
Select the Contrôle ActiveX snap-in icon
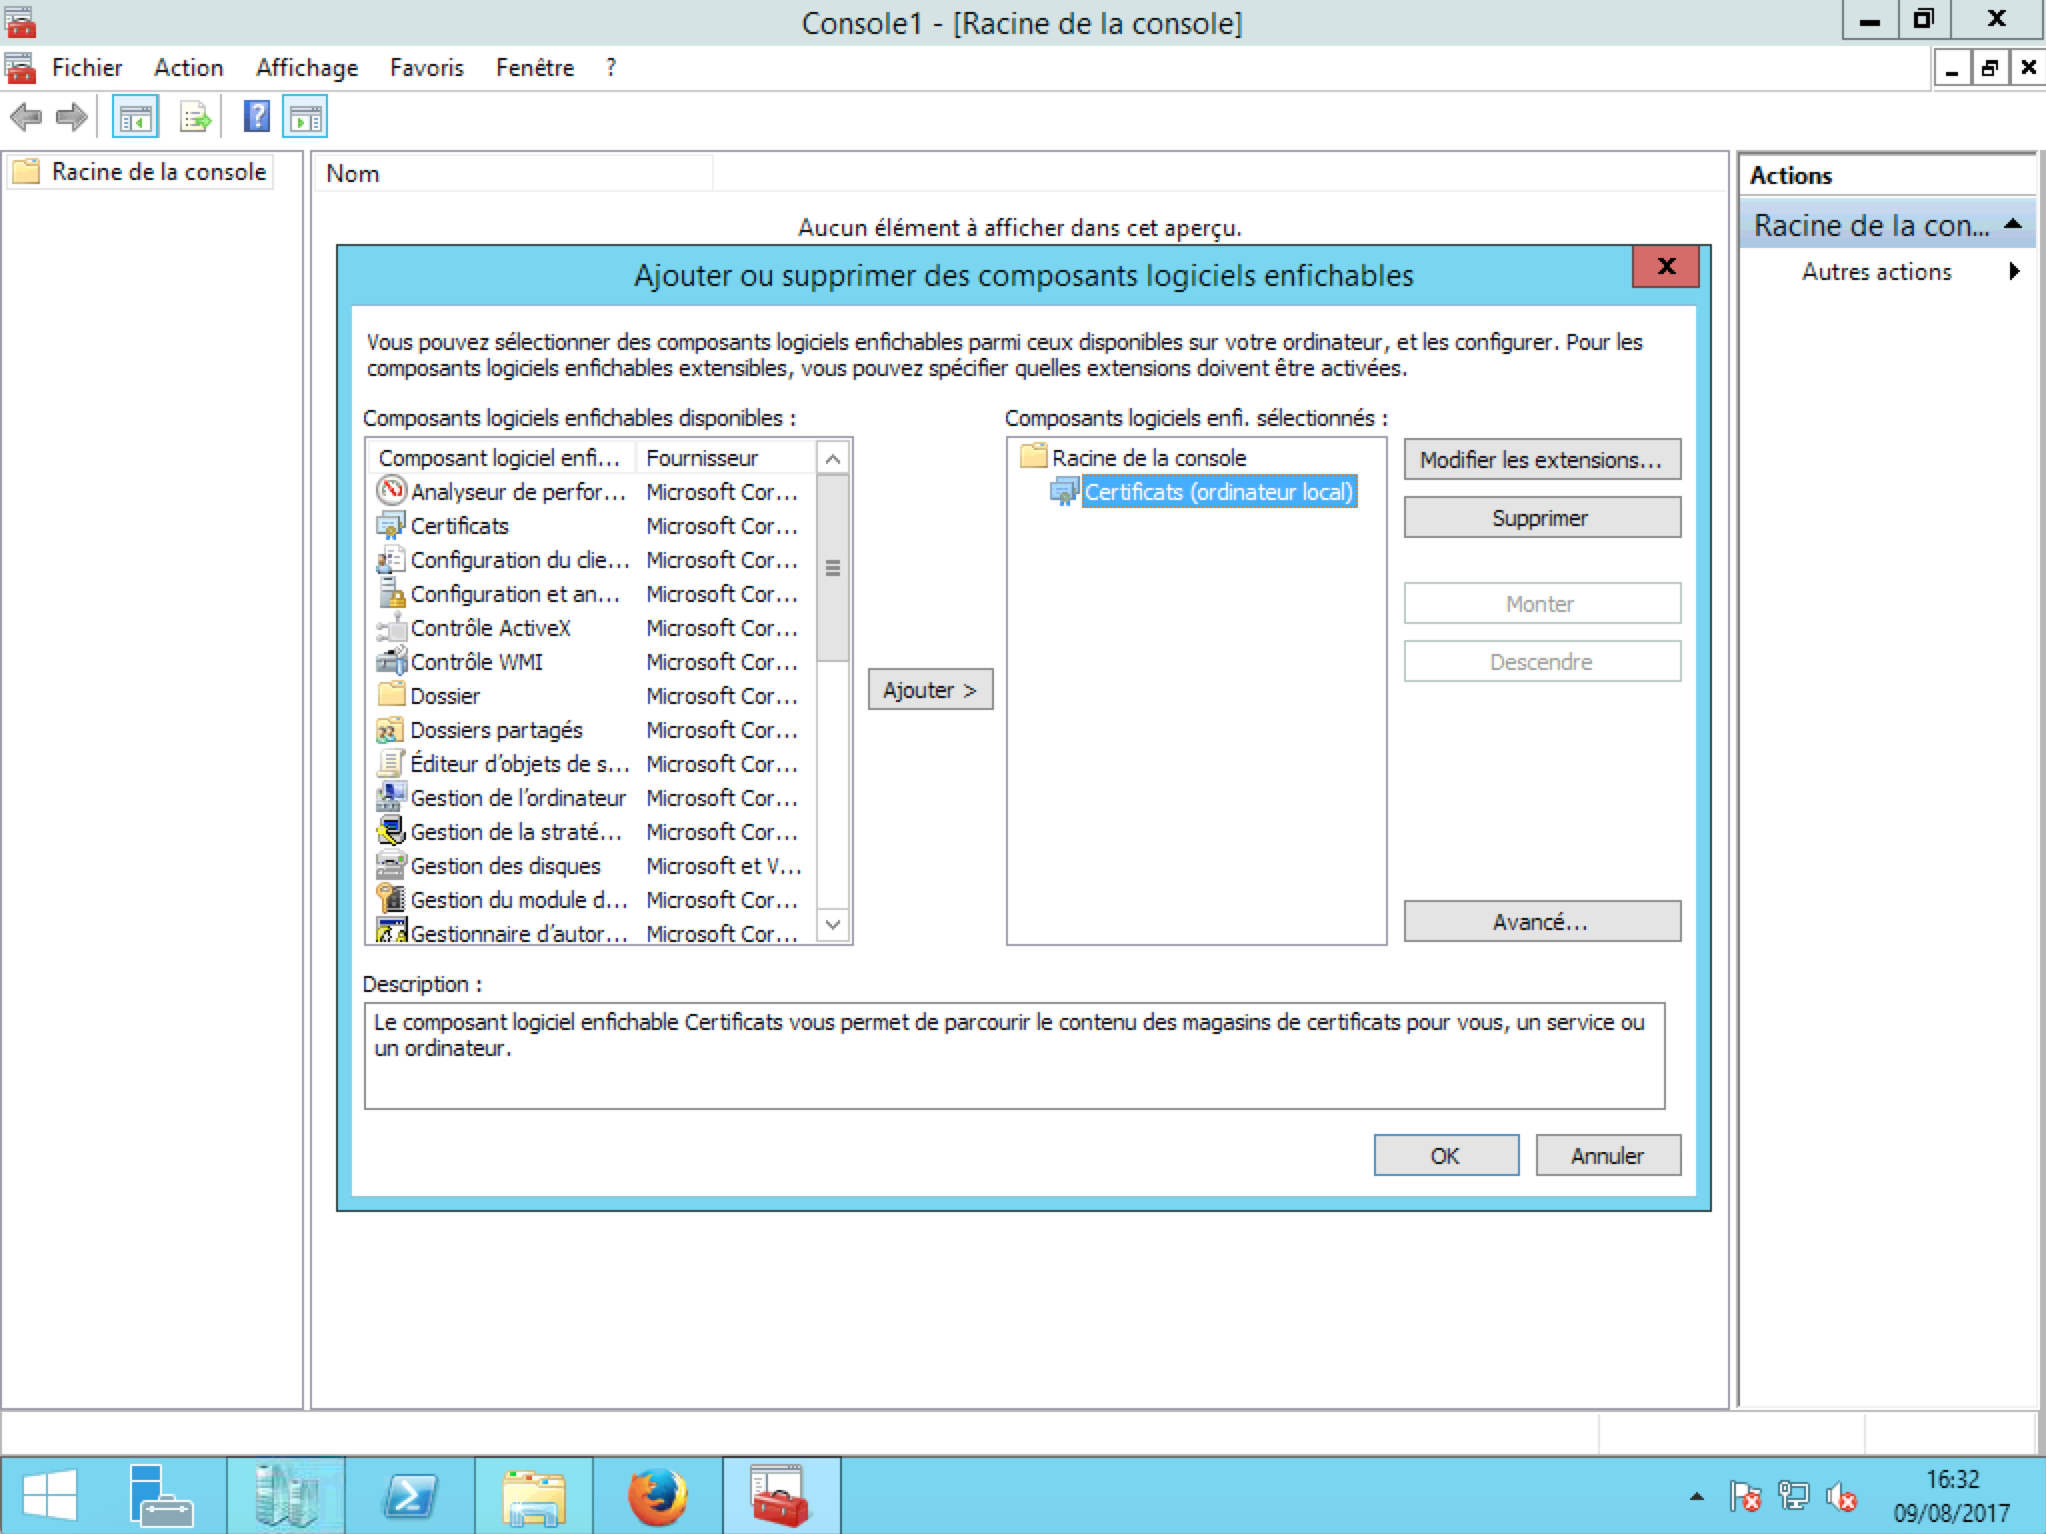[391, 627]
